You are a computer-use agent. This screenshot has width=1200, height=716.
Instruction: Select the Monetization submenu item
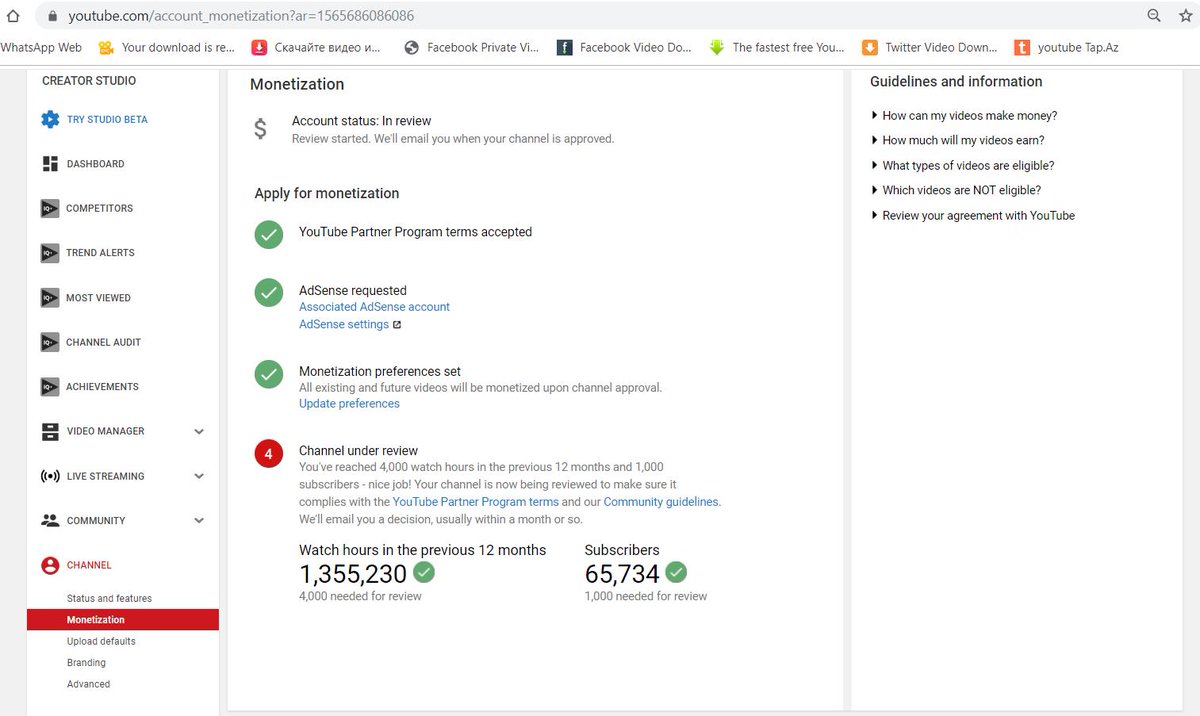(123, 620)
